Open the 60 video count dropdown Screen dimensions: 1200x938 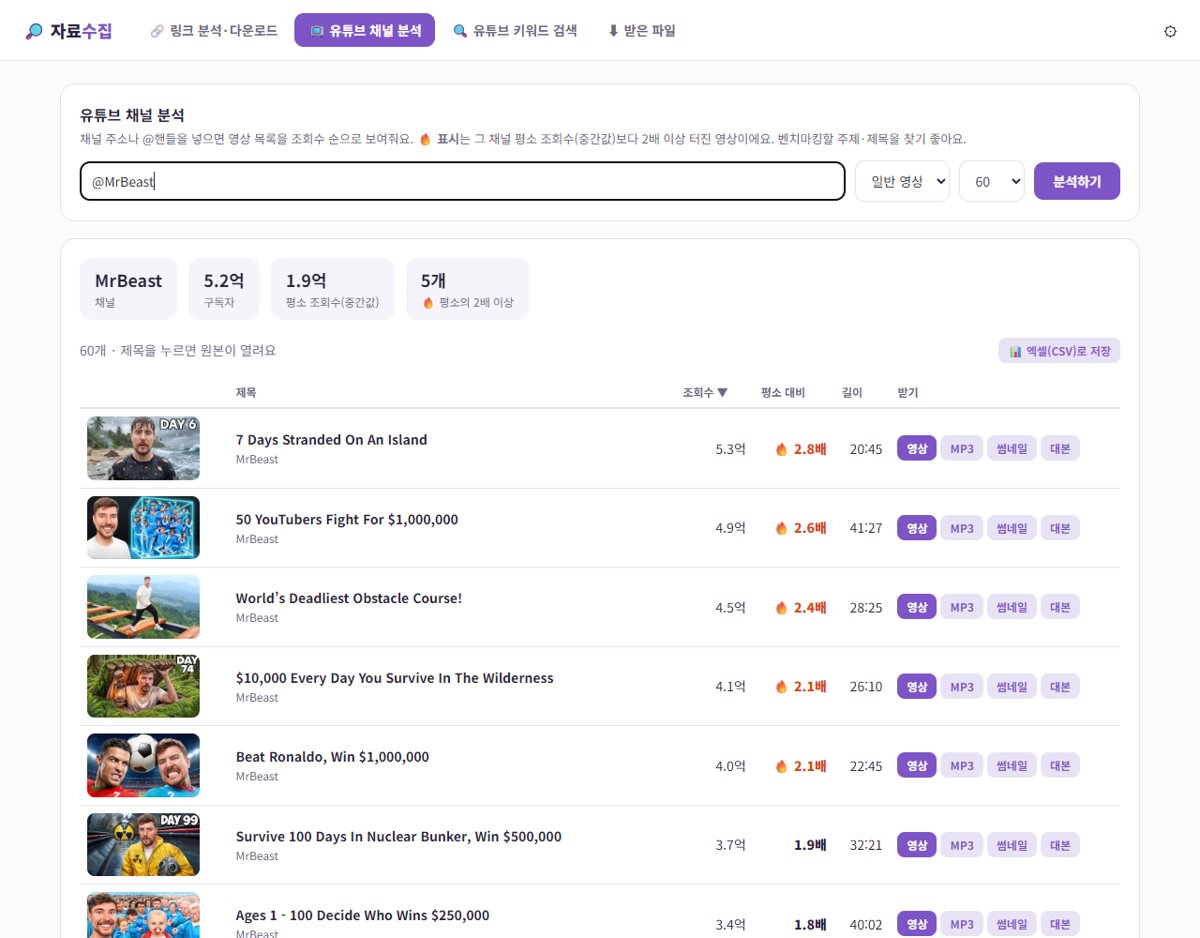point(992,181)
